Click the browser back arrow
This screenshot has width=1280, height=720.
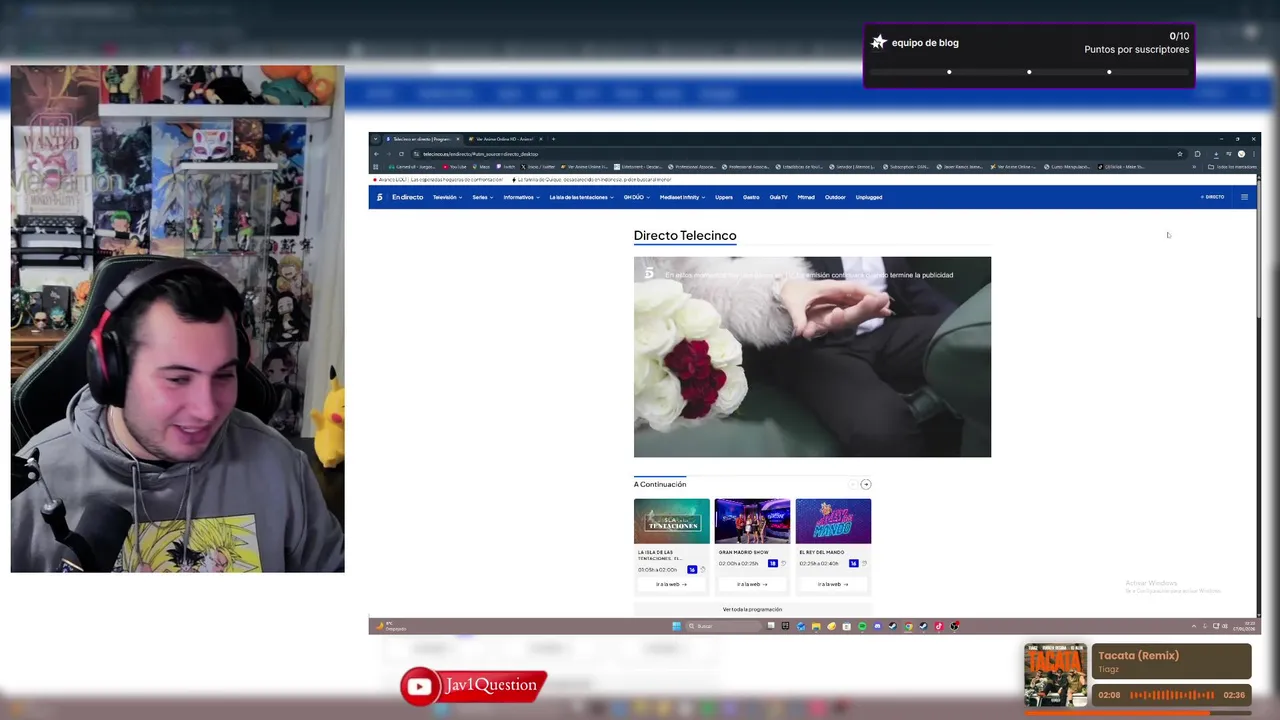click(376, 154)
